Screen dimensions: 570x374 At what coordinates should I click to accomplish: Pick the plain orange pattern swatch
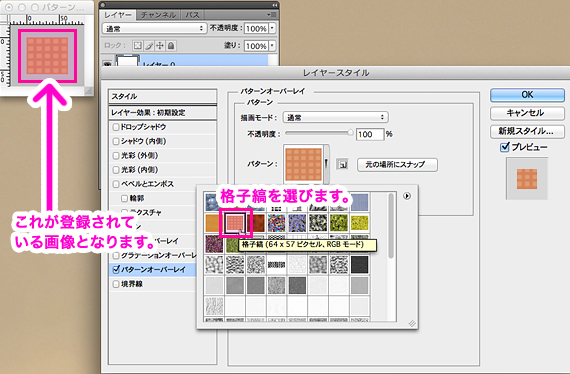[x=212, y=223]
